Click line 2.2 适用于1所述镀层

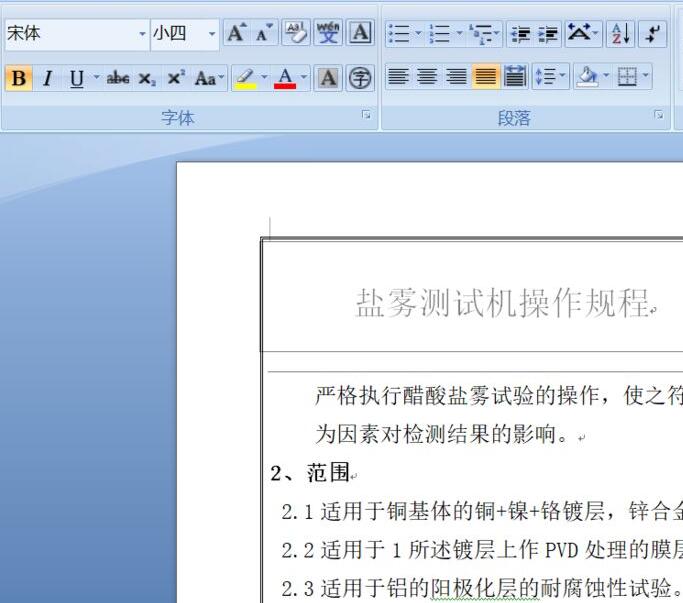click(482, 550)
